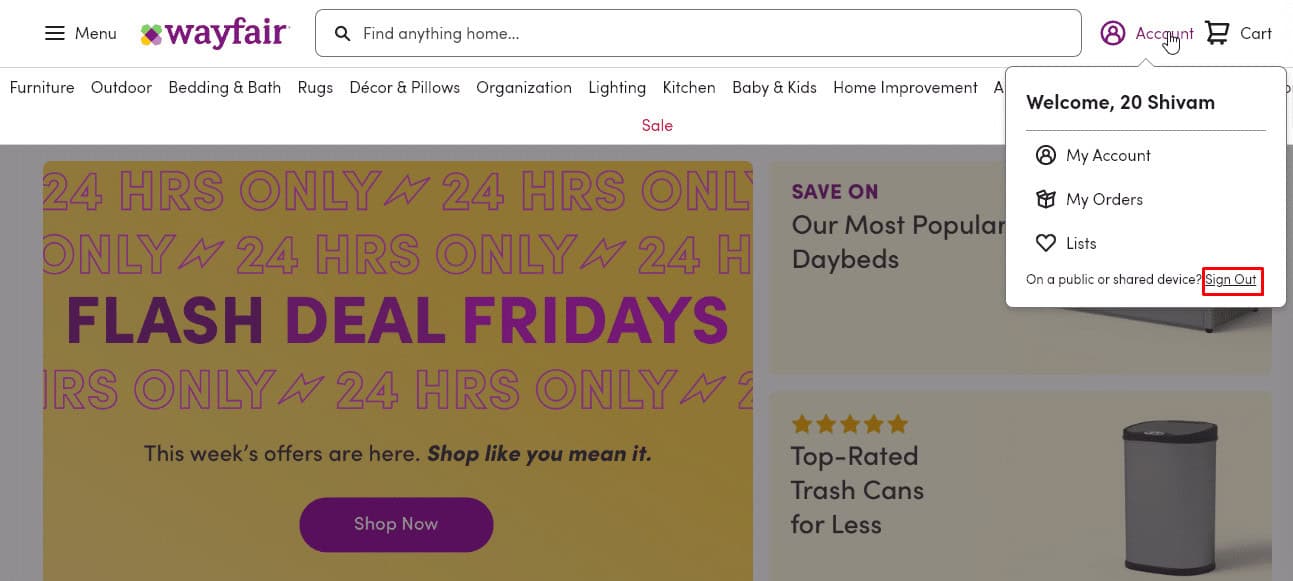
Task: Open the Kitchen category
Action: [x=689, y=88]
